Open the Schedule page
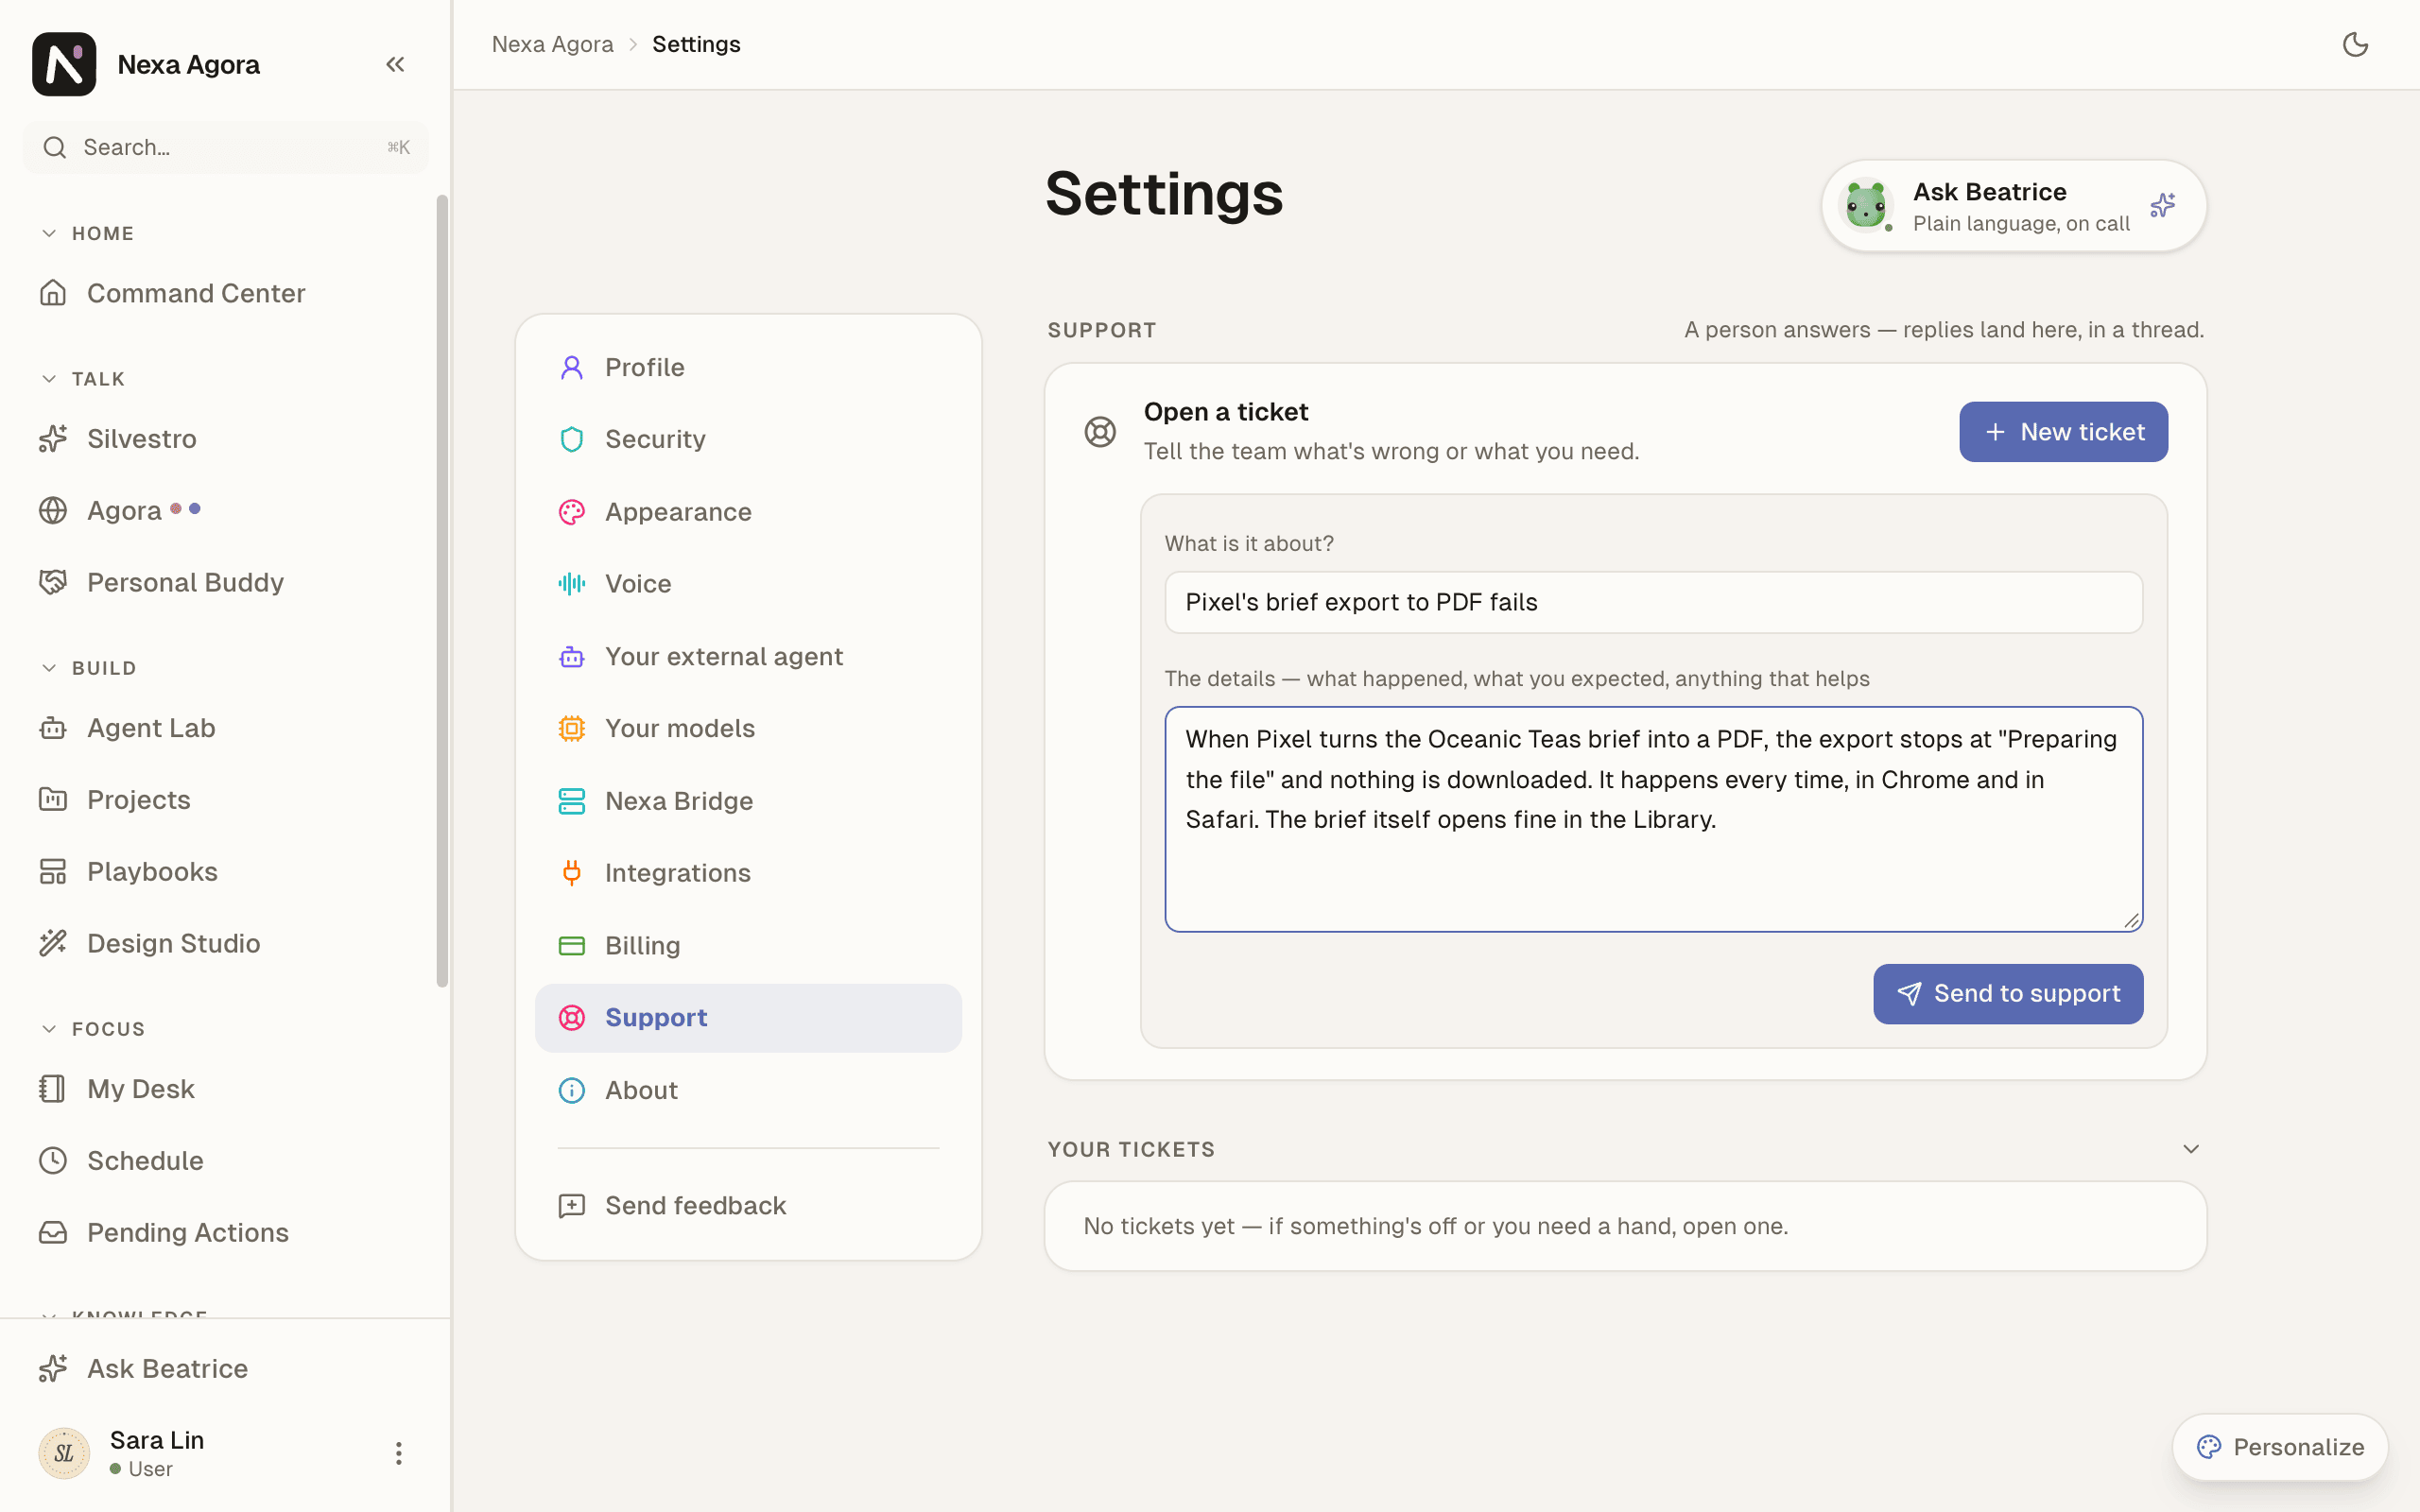The height and width of the screenshot is (1512, 2420). coord(226,1161)
